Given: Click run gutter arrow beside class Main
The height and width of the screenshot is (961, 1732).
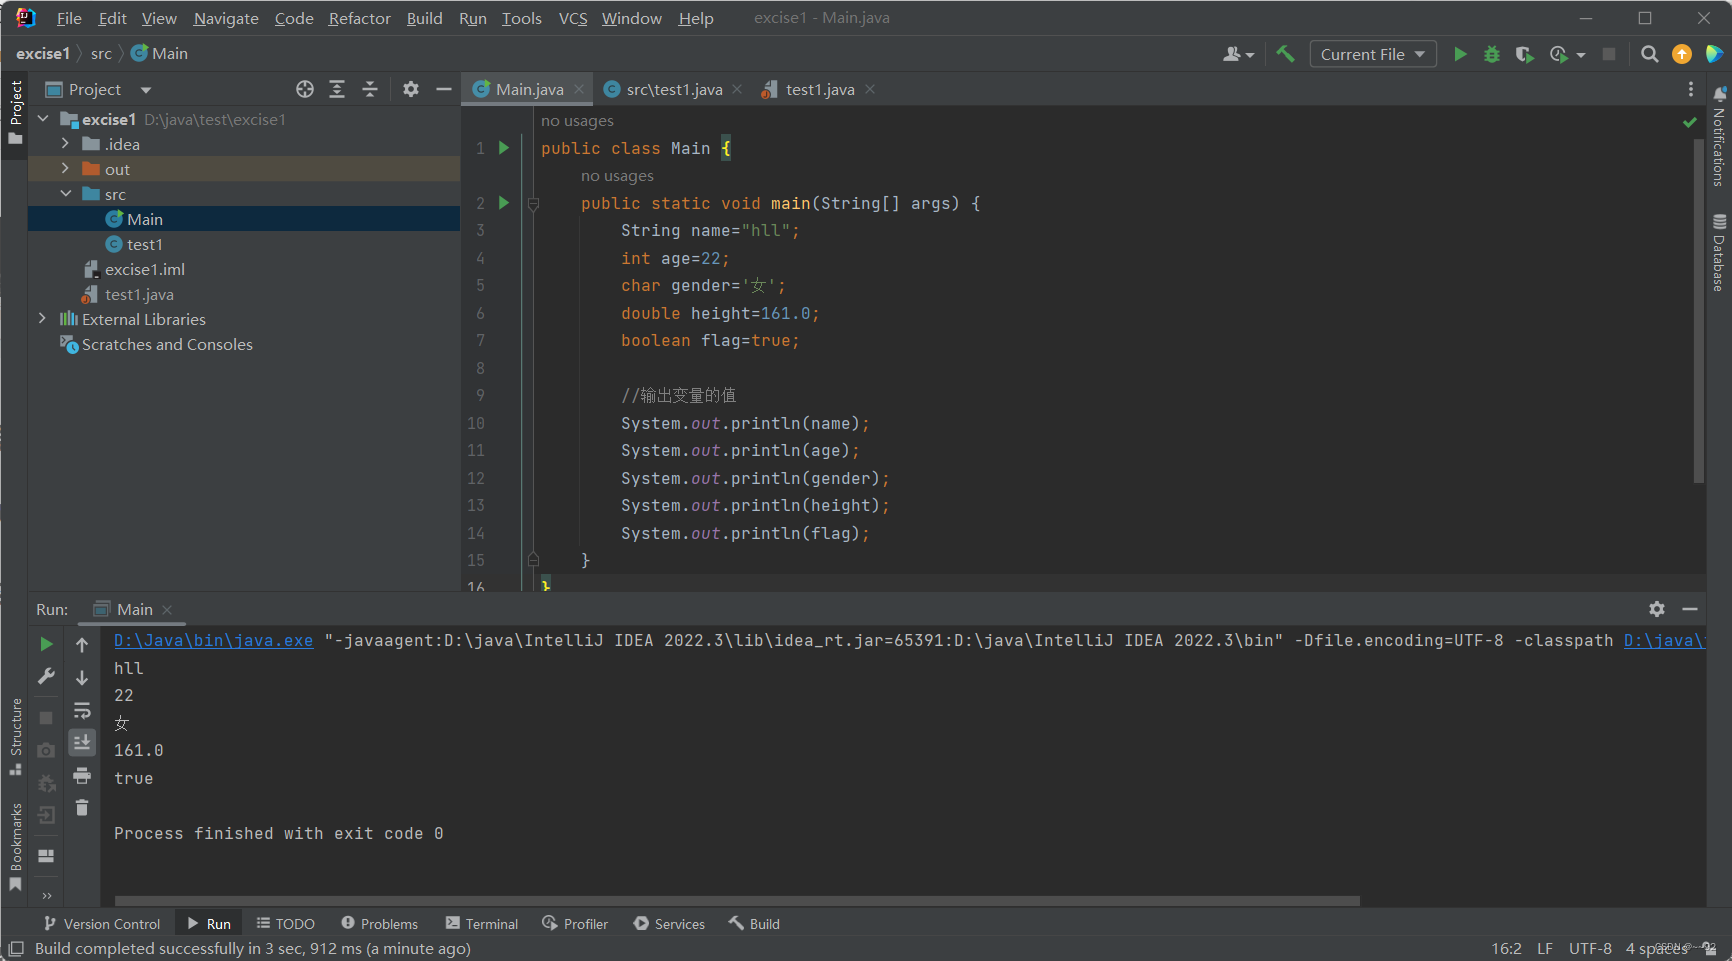Looking at the screenshot, I should point(504,148).
